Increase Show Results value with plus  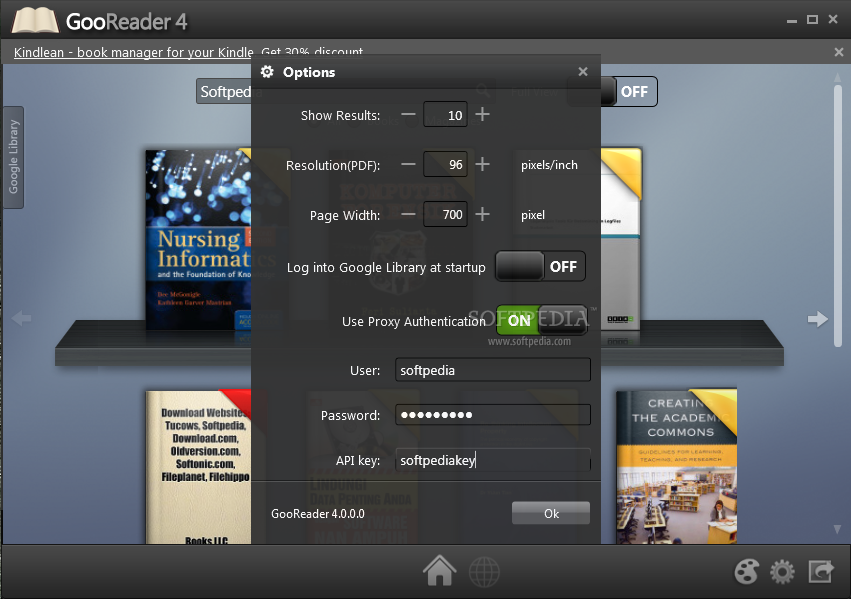482,114
